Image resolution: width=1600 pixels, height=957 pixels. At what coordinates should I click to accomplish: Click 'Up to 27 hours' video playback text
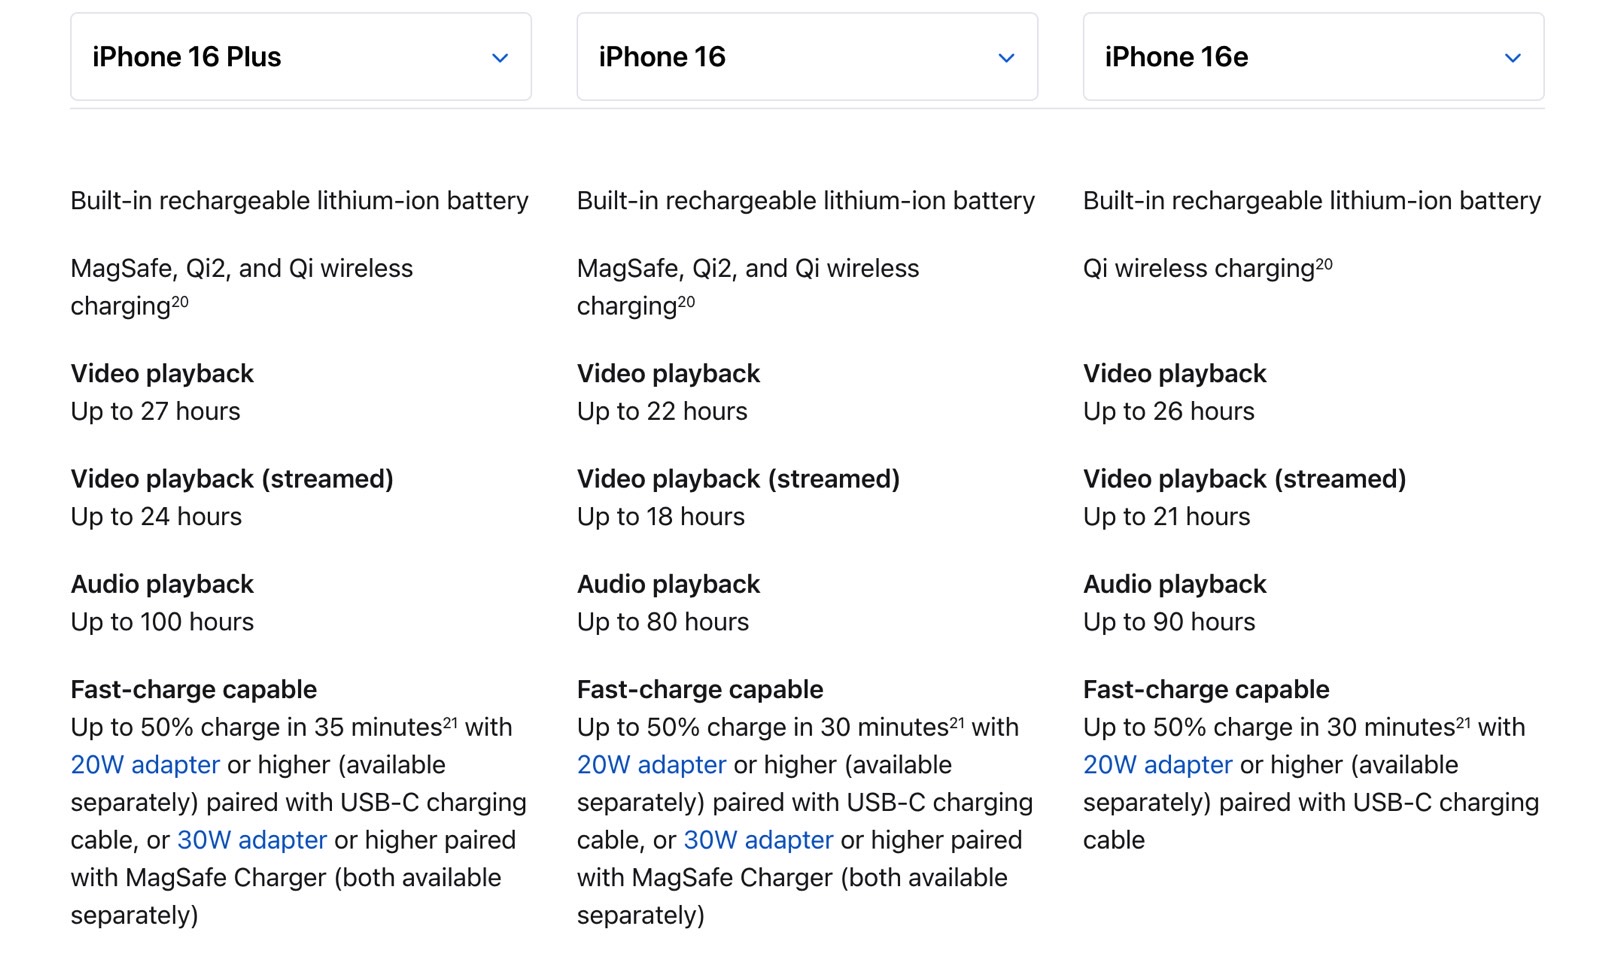pos(156,411)
